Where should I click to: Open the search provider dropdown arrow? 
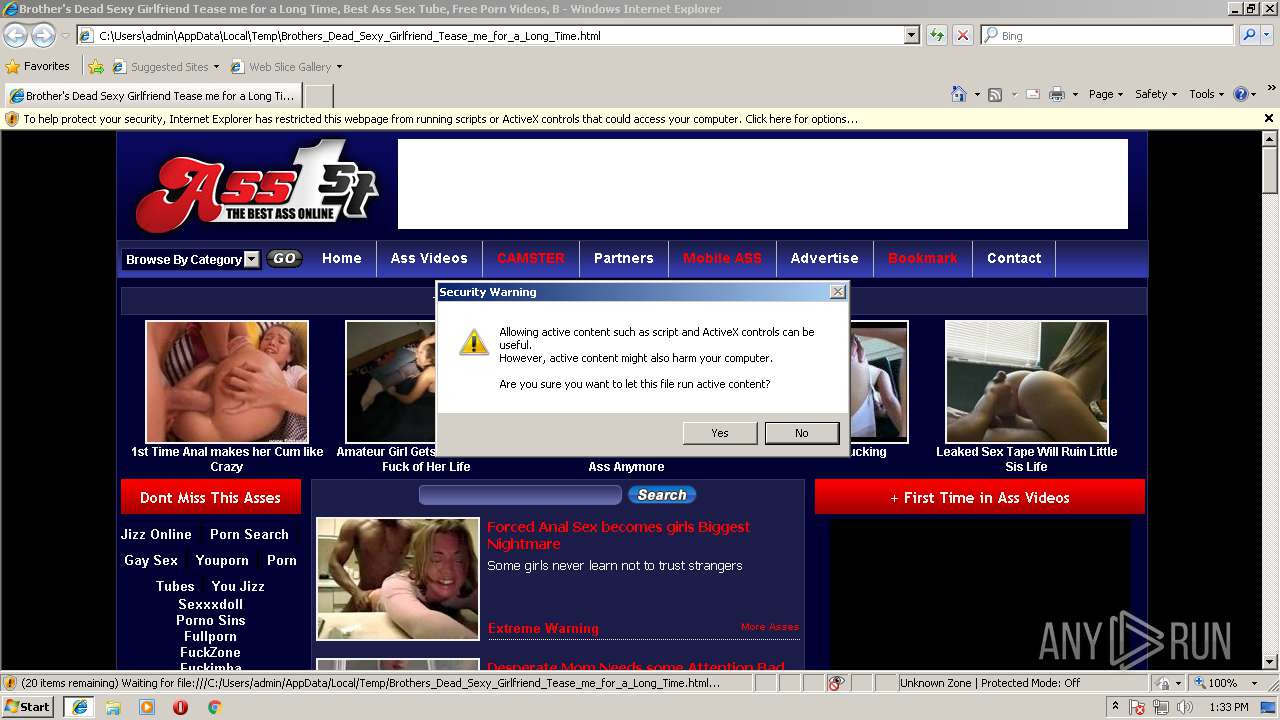1268,35
